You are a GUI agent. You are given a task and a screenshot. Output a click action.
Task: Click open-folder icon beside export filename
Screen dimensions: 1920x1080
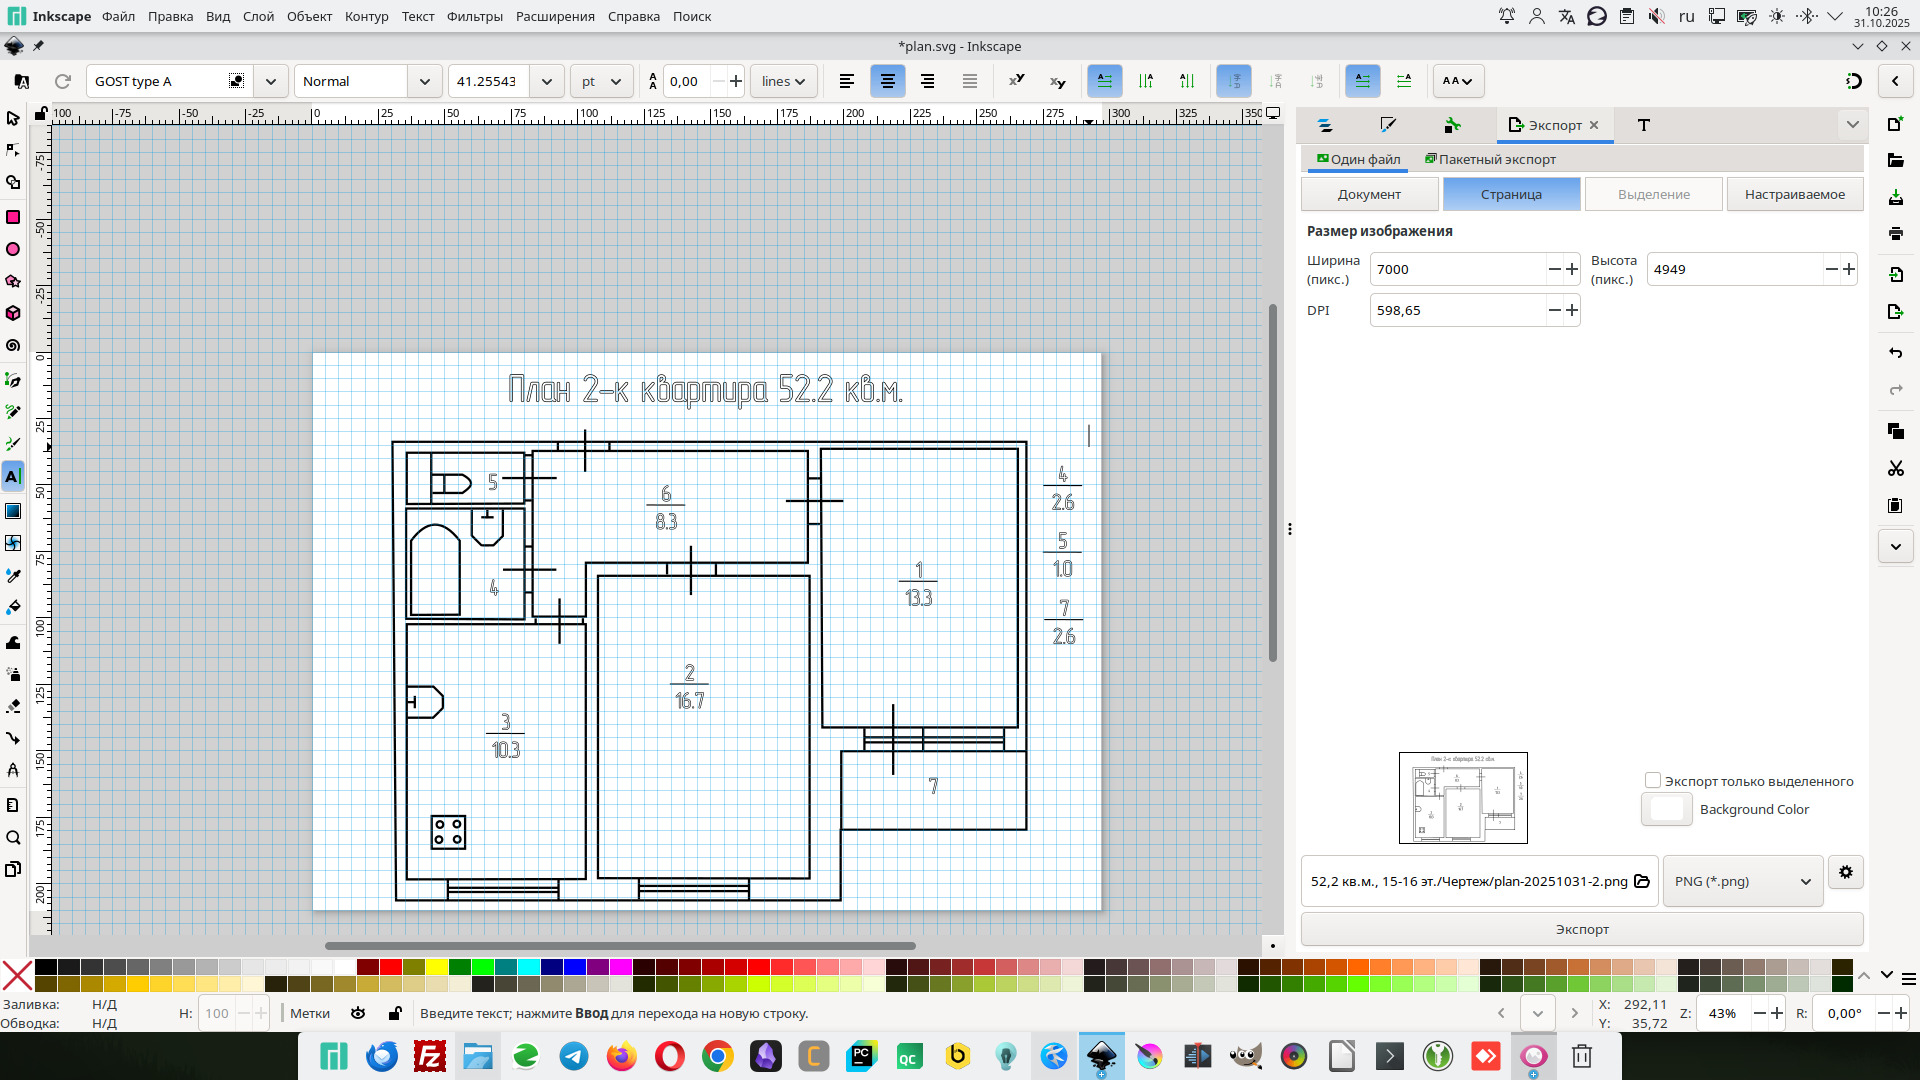1642,881
